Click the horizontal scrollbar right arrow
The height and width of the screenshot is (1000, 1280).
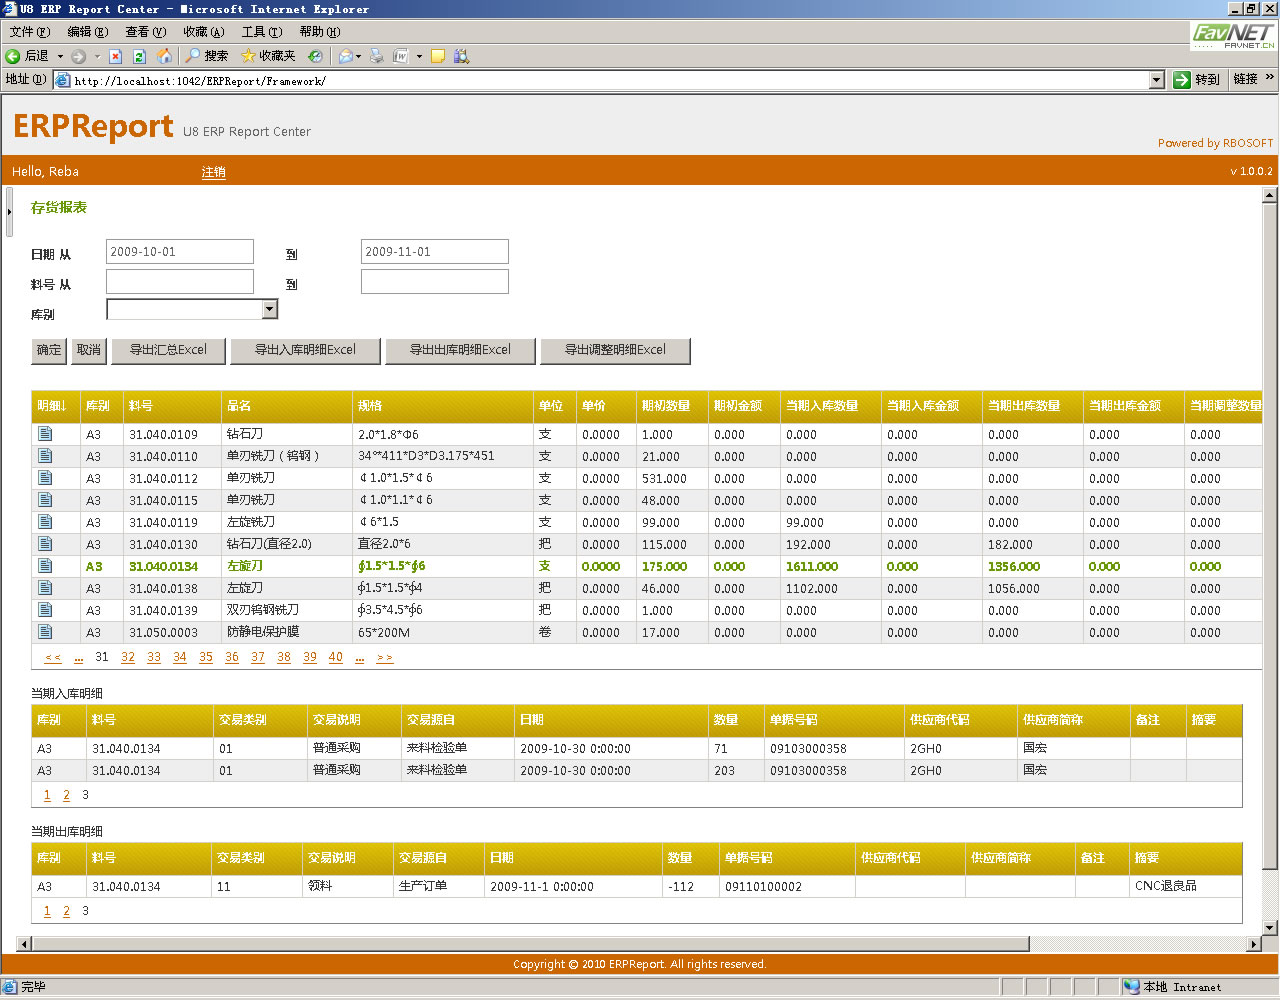pyautogui.click(x=1254, y=944)
